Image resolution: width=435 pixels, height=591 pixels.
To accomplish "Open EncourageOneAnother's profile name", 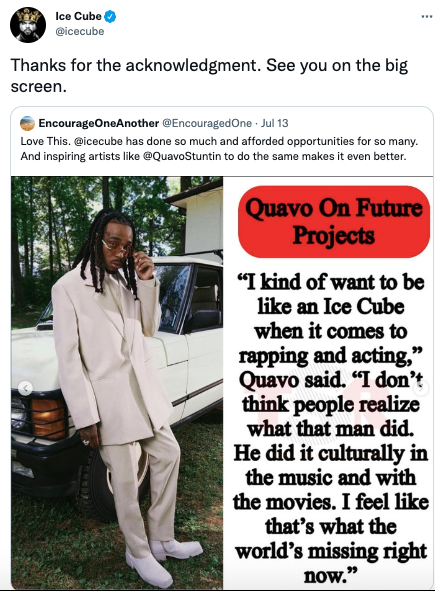I will click(99, 123).
